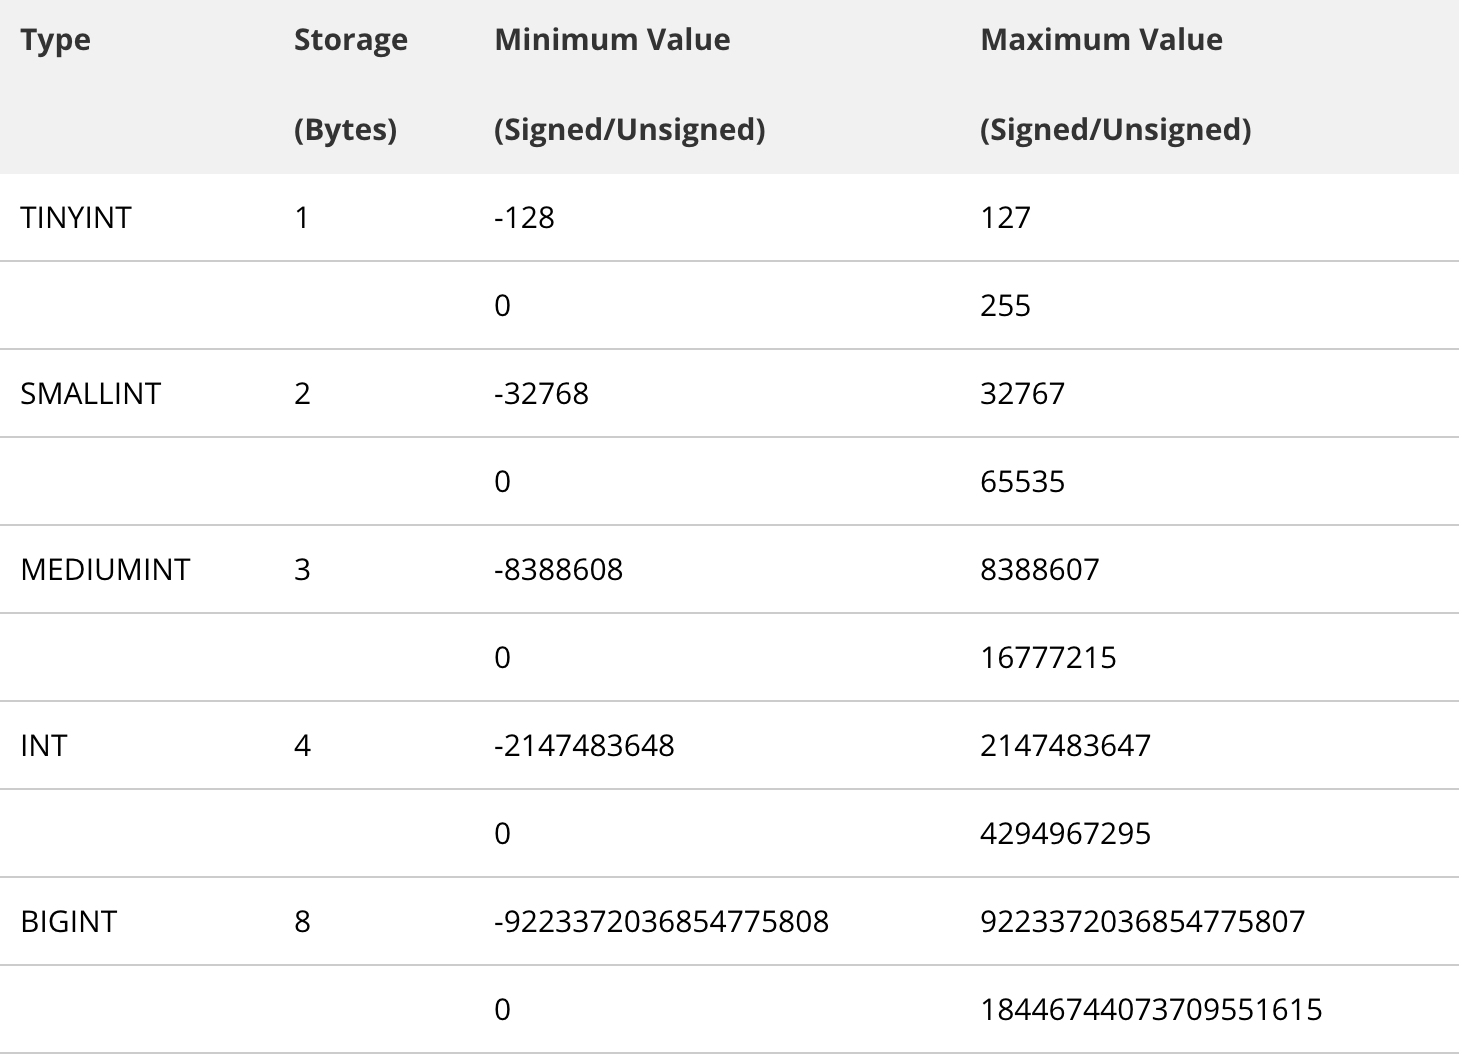Click the -128 minimum value
The image size is (1459, 1060).
[x=524, y=218]
